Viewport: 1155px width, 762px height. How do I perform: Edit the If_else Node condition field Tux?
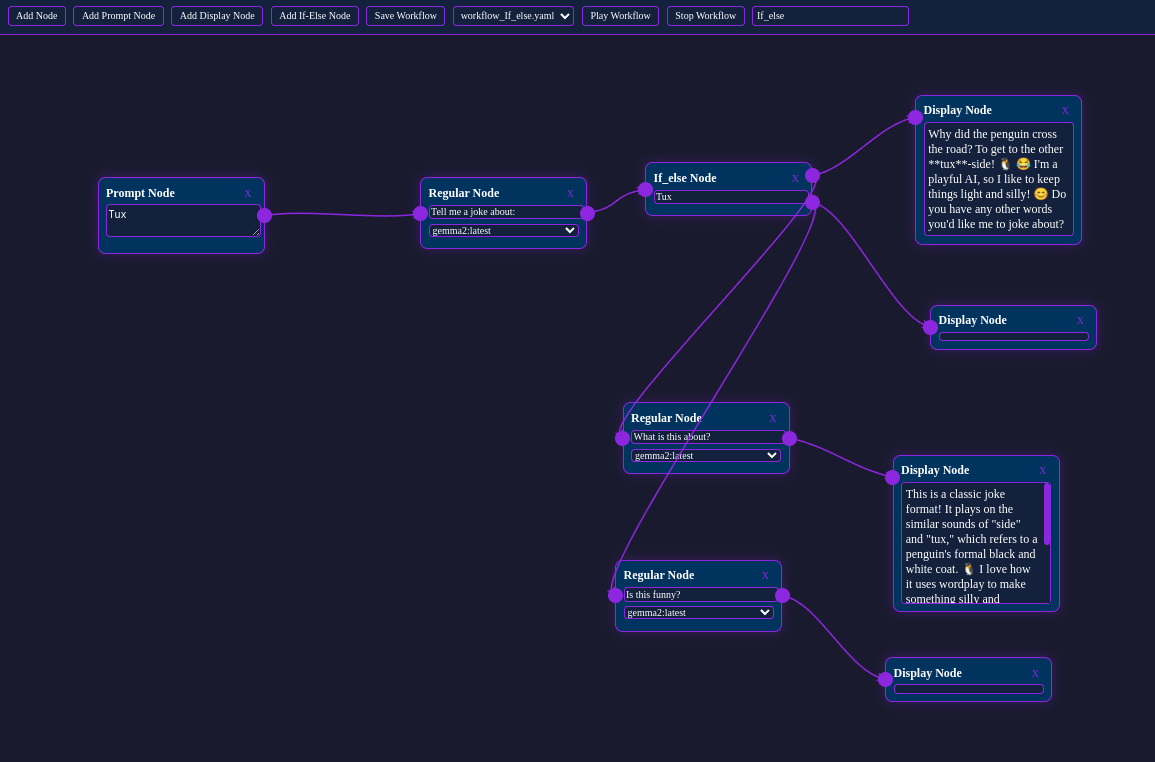(x=732, y=197)
